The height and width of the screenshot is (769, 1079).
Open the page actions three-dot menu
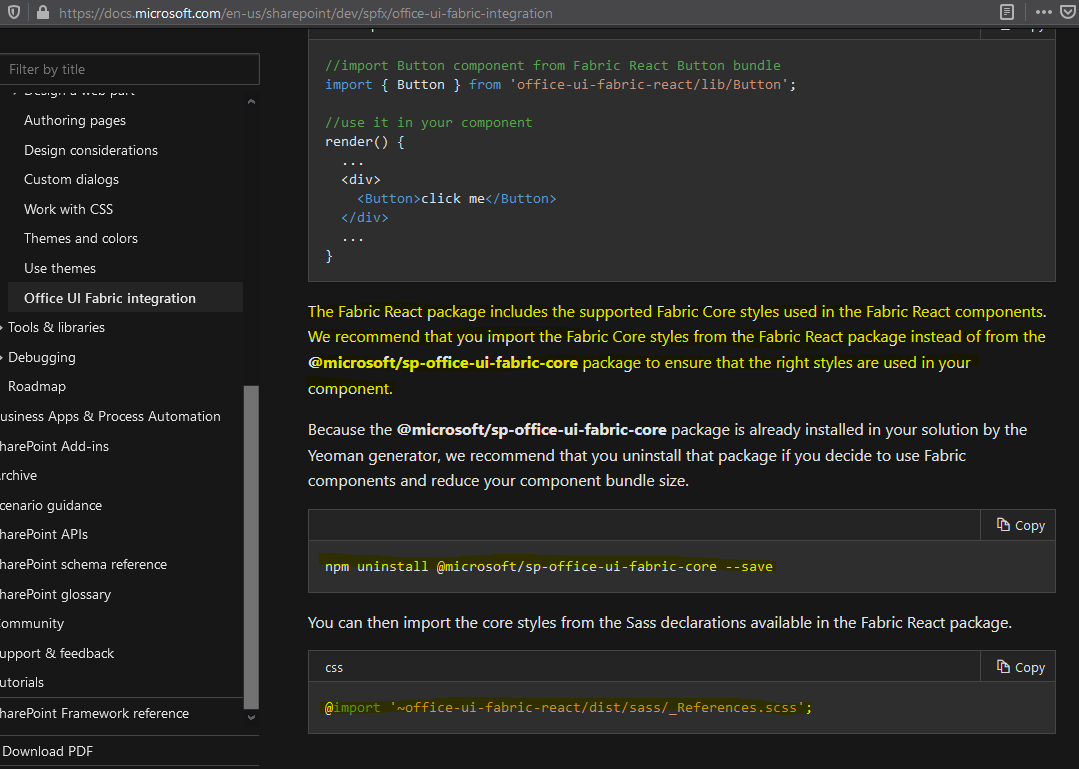pyautogui.click(x=1043, y=12)
